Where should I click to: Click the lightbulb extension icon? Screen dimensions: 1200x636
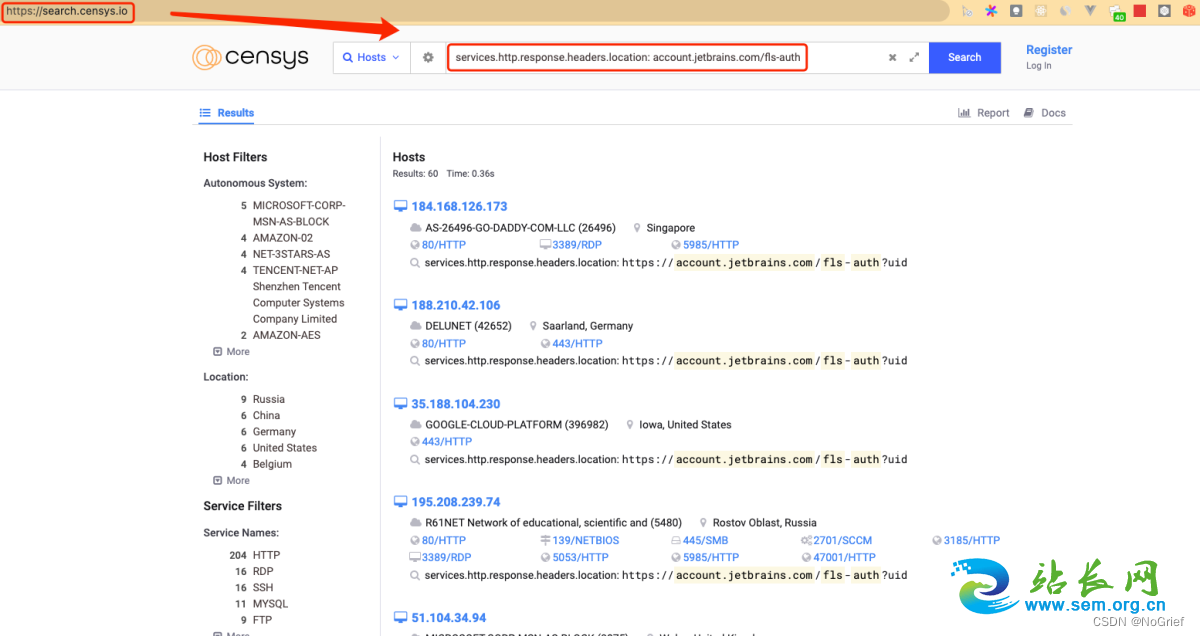tap(1016, 11)
